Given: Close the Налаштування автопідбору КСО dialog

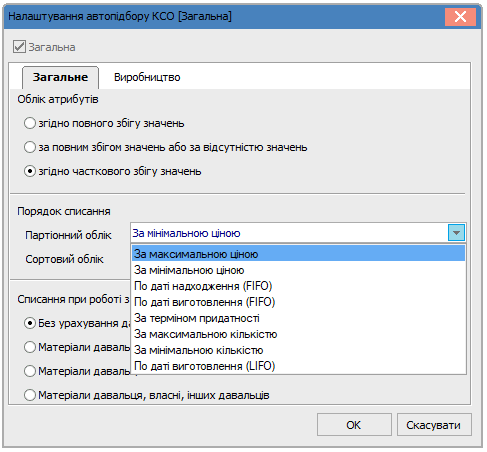Looking at the screenshot, I should click(x=460, y=16).
